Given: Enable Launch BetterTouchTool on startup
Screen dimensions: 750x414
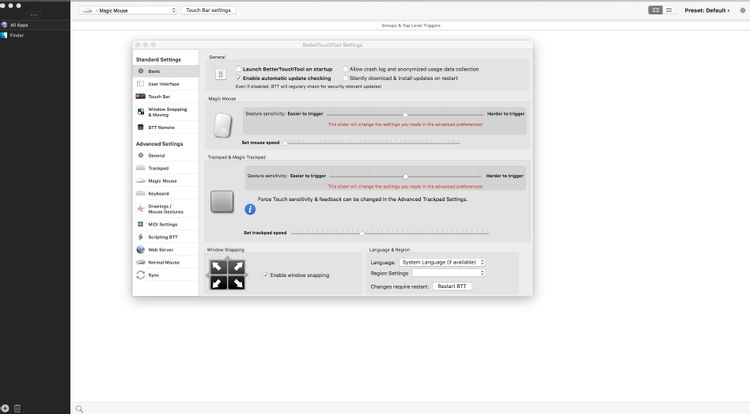Looking at the screenshot, I should (239, 69).
